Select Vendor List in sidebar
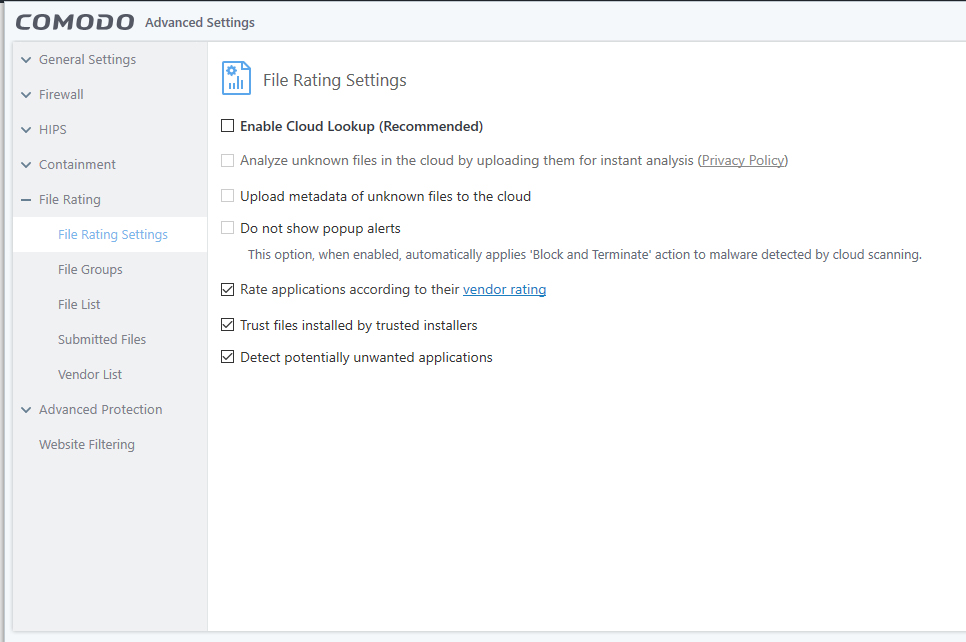The height and width of the screenshot is (642, 966). 90,374
